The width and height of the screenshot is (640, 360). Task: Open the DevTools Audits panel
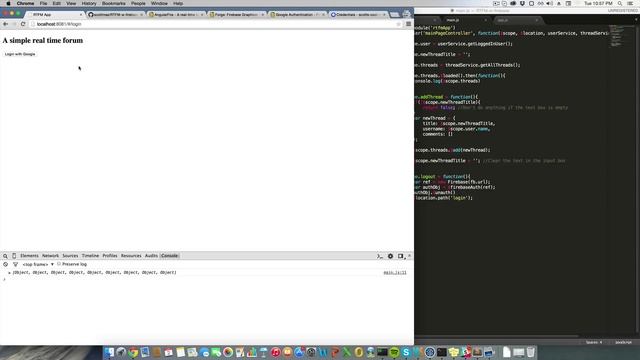[151, 256]
